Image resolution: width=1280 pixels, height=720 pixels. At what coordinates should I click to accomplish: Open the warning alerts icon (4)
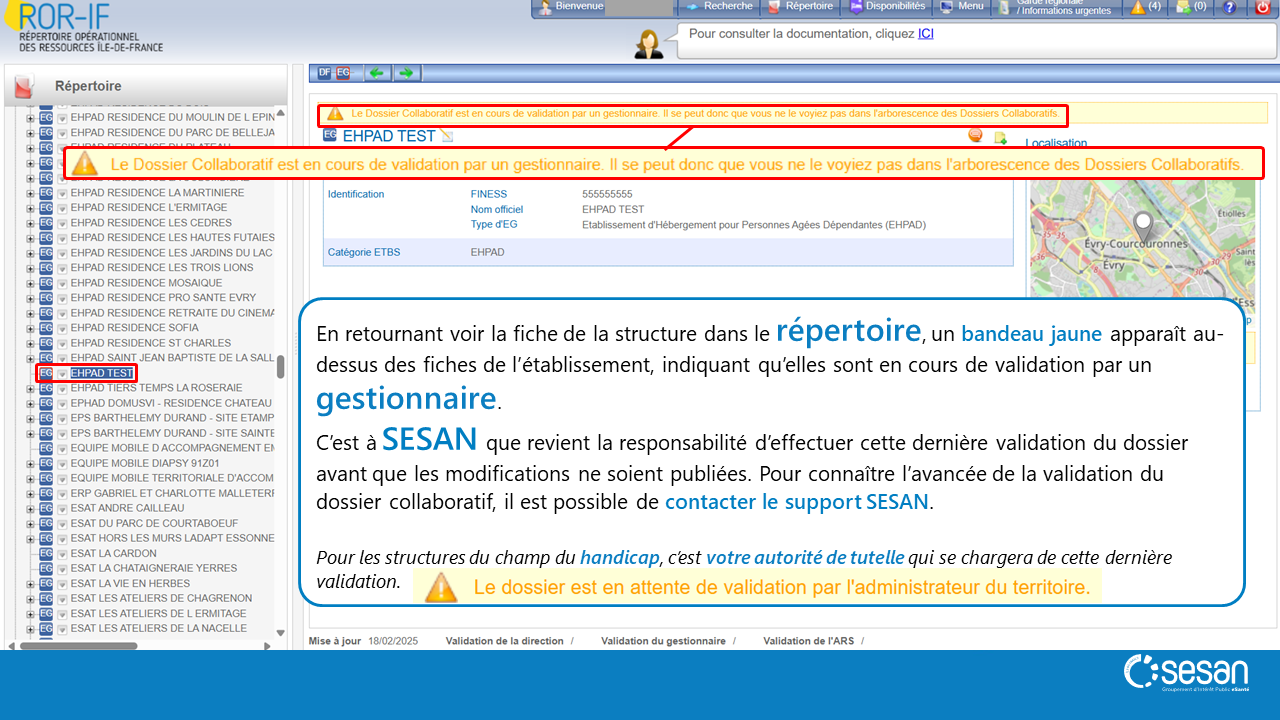(1146, 7)
